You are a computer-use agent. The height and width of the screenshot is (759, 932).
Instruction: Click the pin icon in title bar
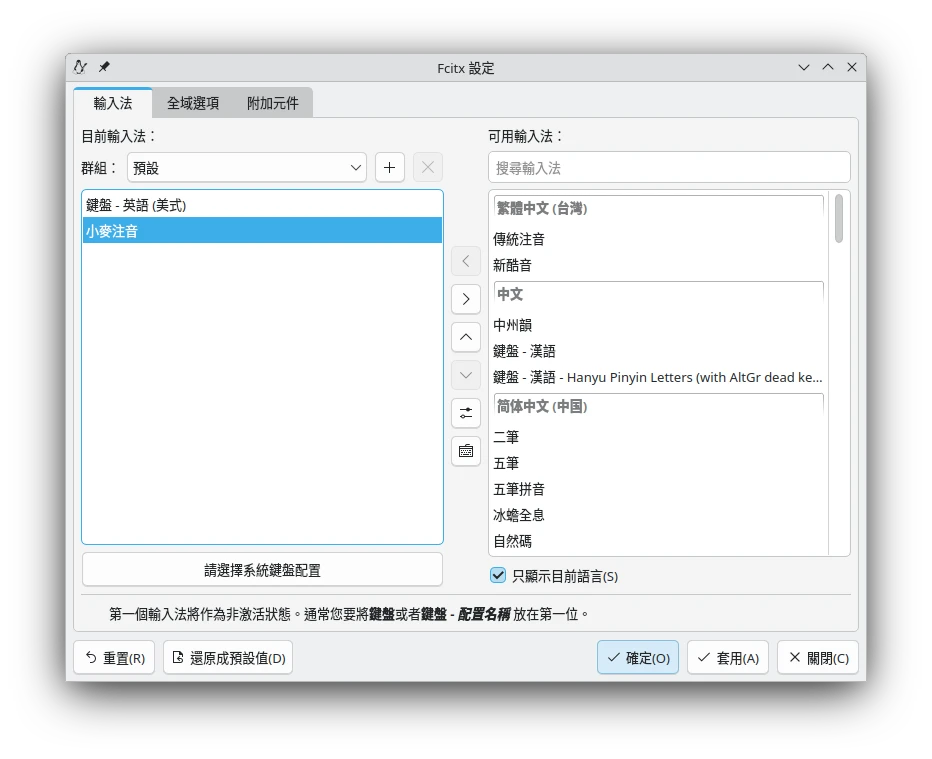pyautogui.click(x=104, y=67)
